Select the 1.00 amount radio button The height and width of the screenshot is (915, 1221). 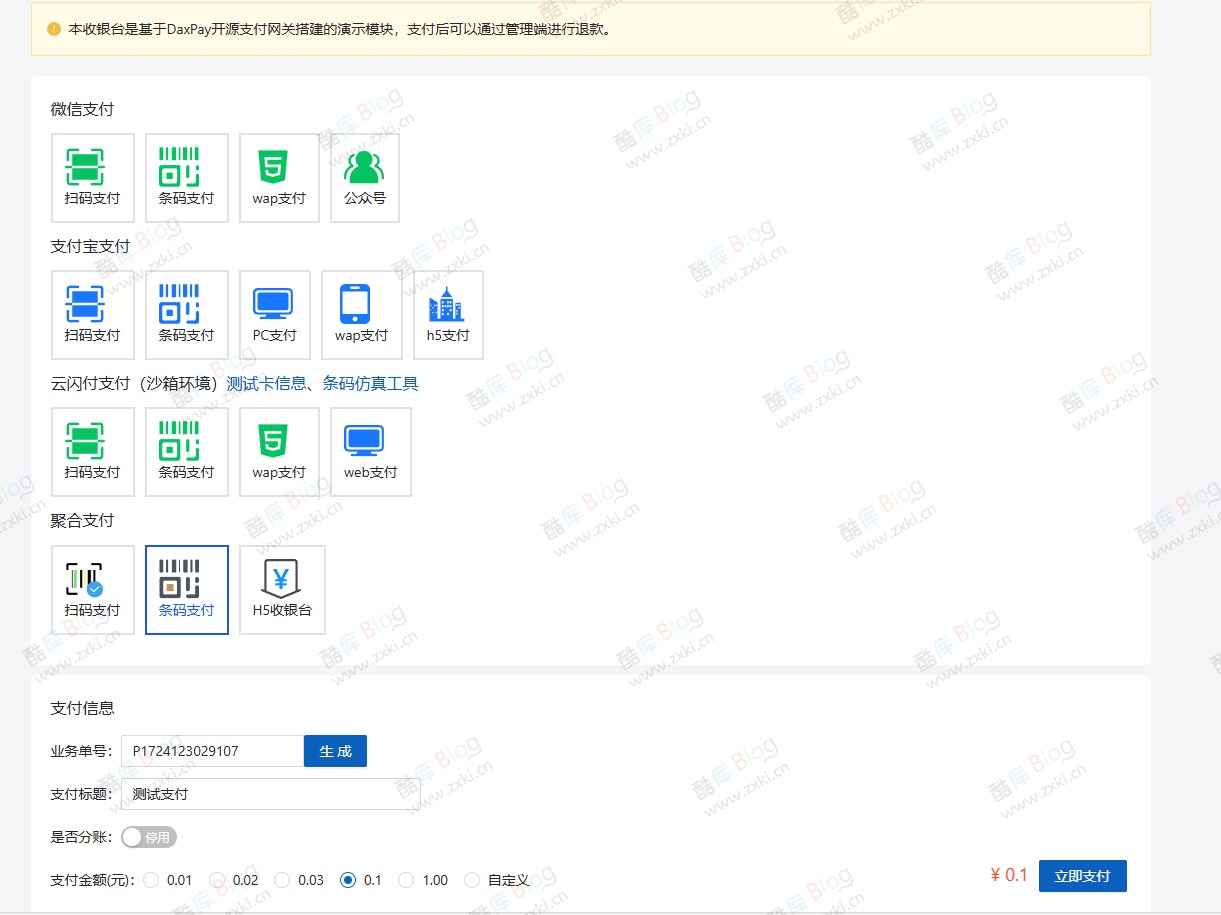(x=407, y=880)
